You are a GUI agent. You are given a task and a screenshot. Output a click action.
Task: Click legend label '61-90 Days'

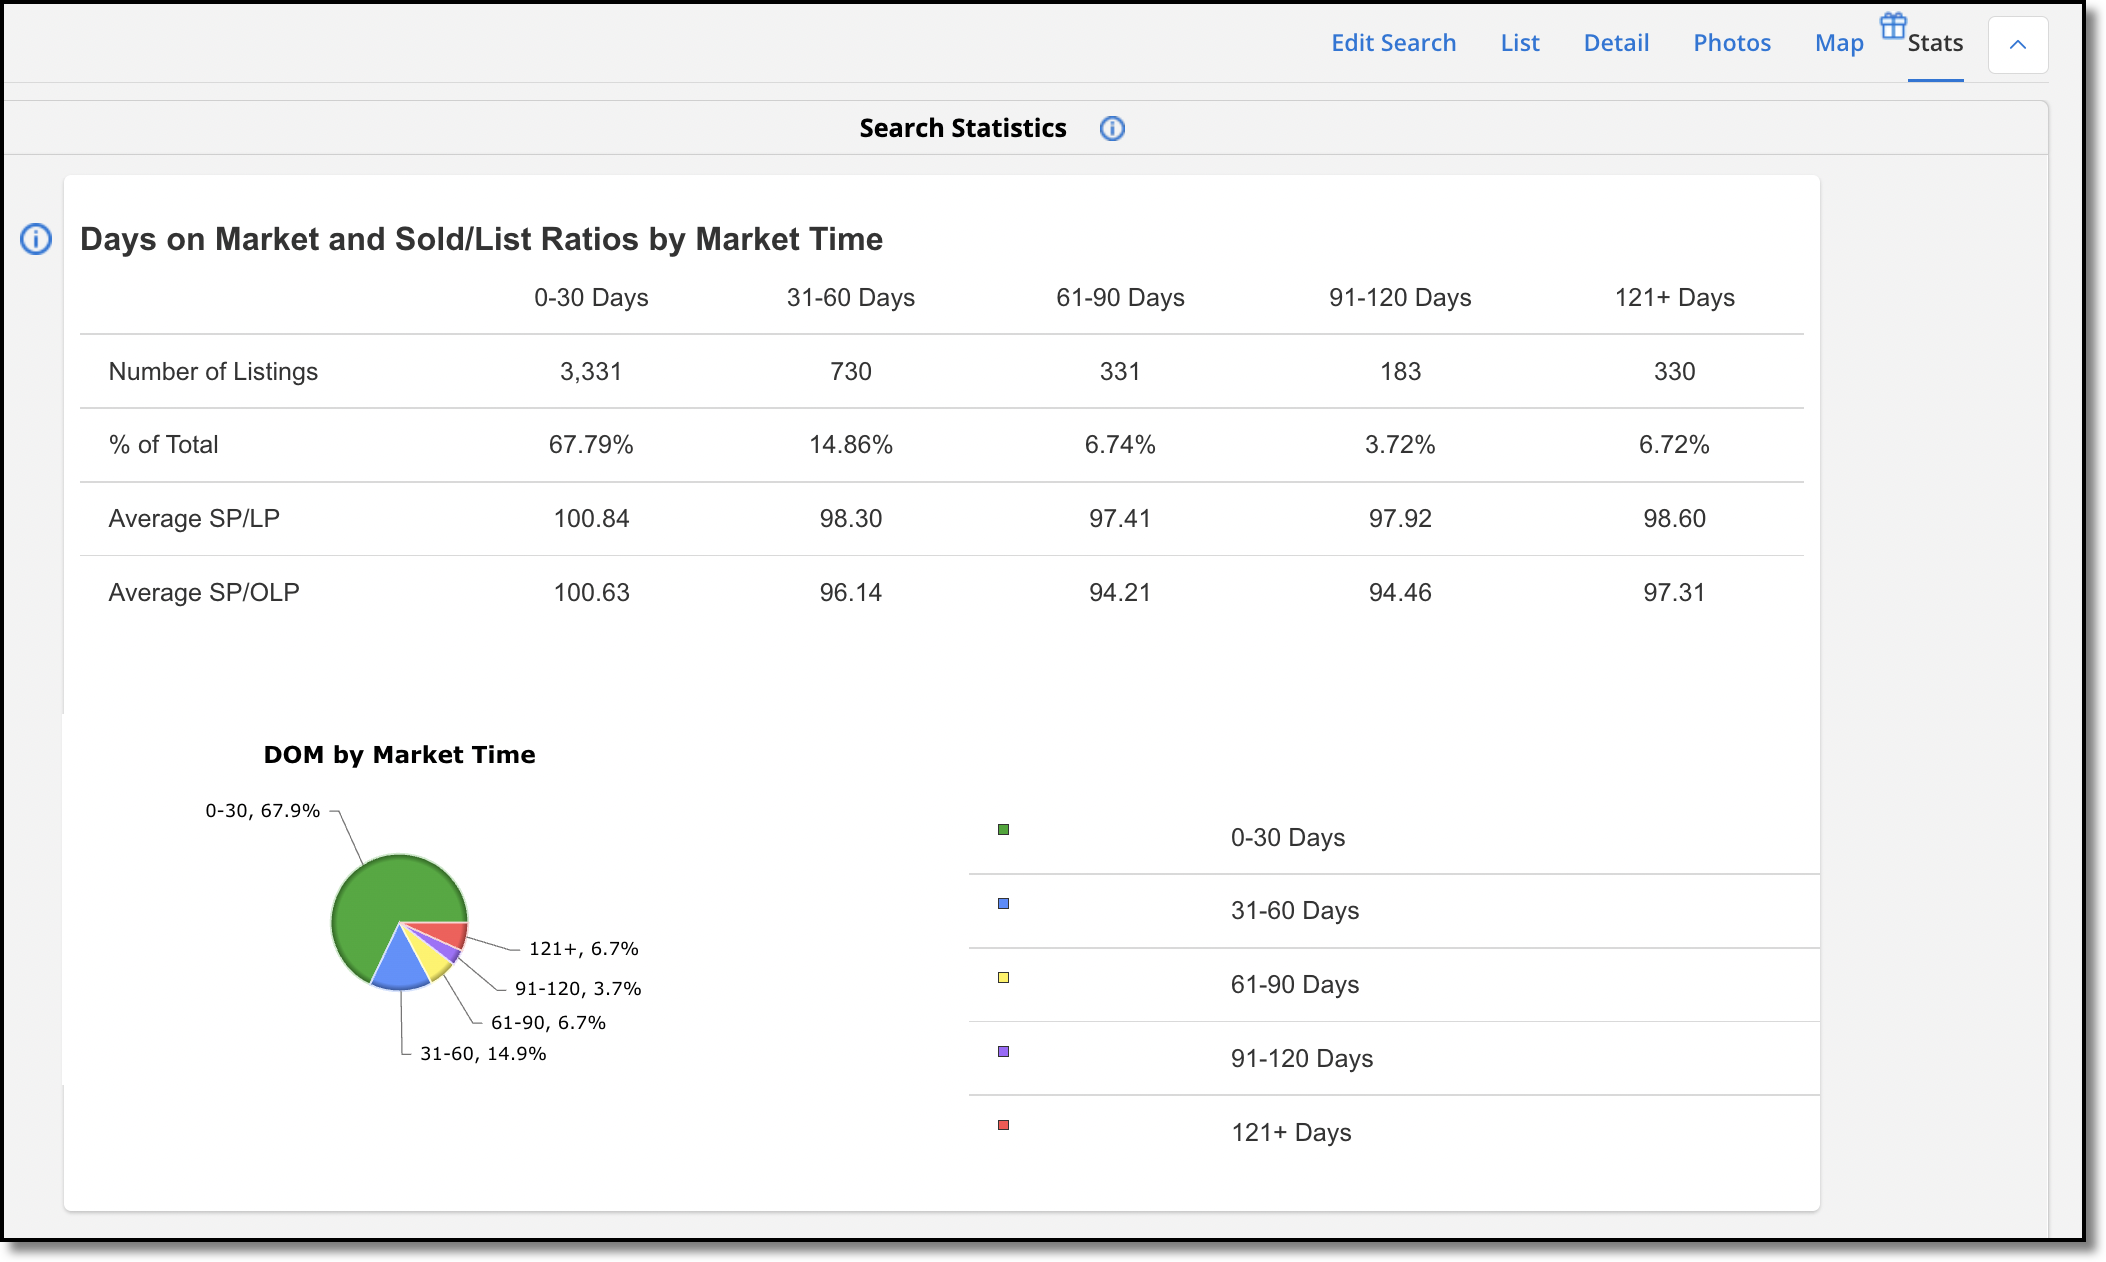pyautogui.click(x=1294, y=985)
